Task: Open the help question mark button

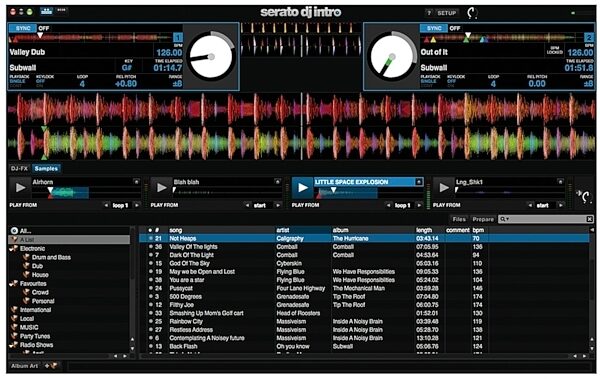Action: point(429,13)
